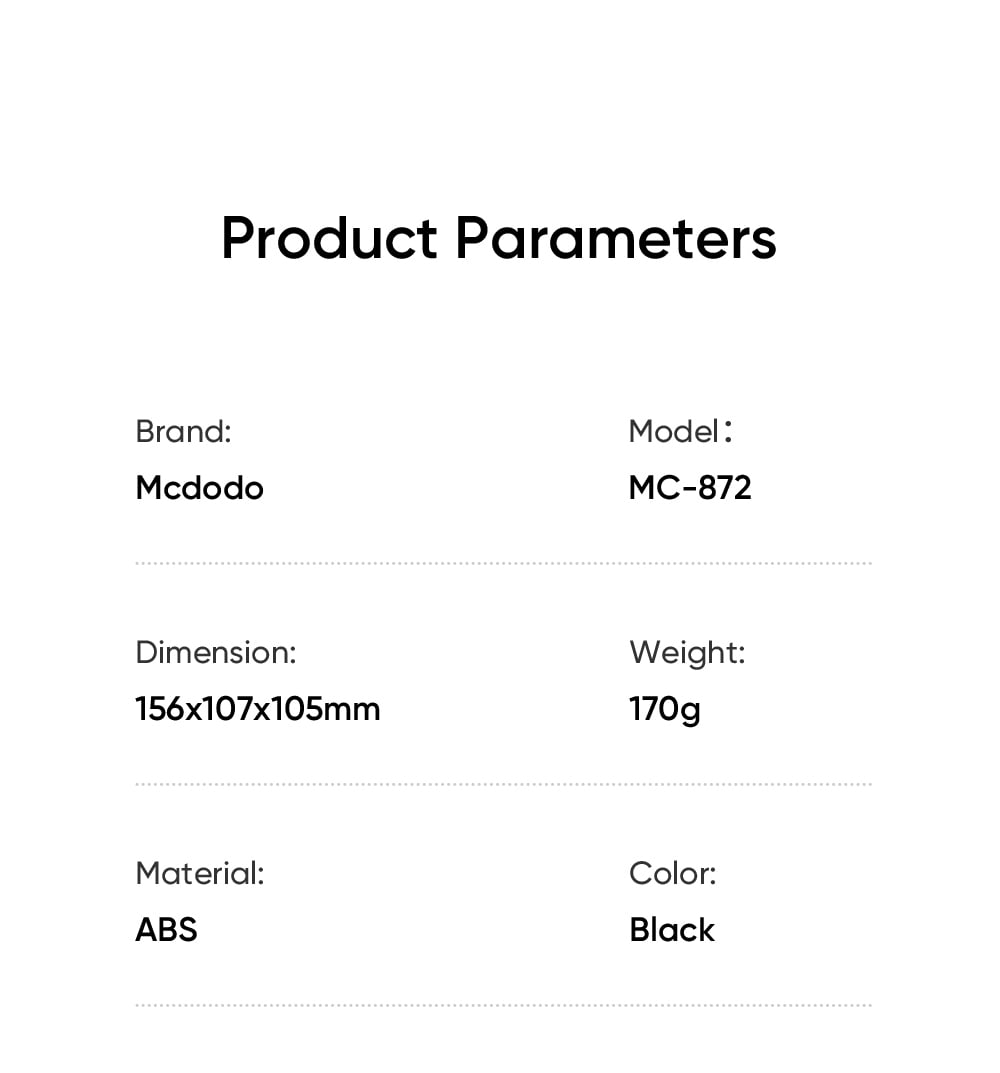
Task: Click the 156x107x105mm dimension value
Action: coord(257,709)
